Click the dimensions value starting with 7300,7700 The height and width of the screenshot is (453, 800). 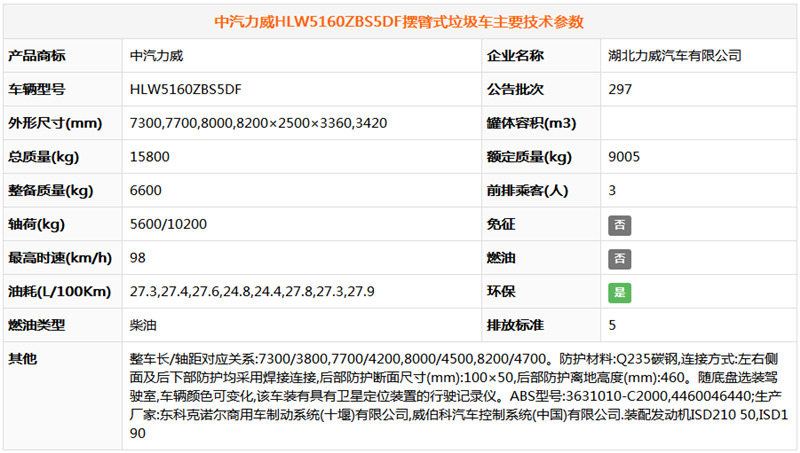point(258,123)
